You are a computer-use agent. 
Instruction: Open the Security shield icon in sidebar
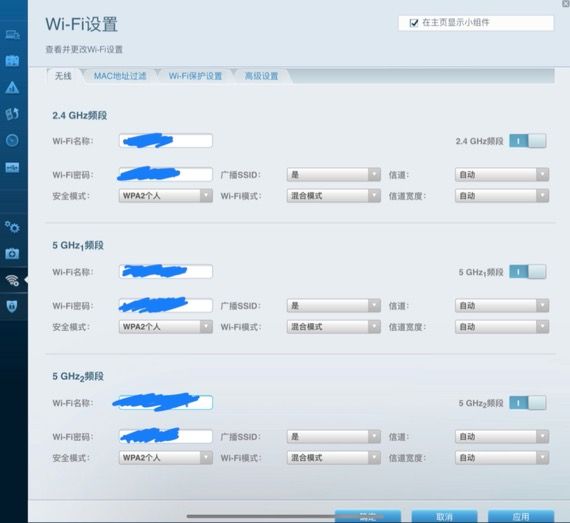[12, 306]
